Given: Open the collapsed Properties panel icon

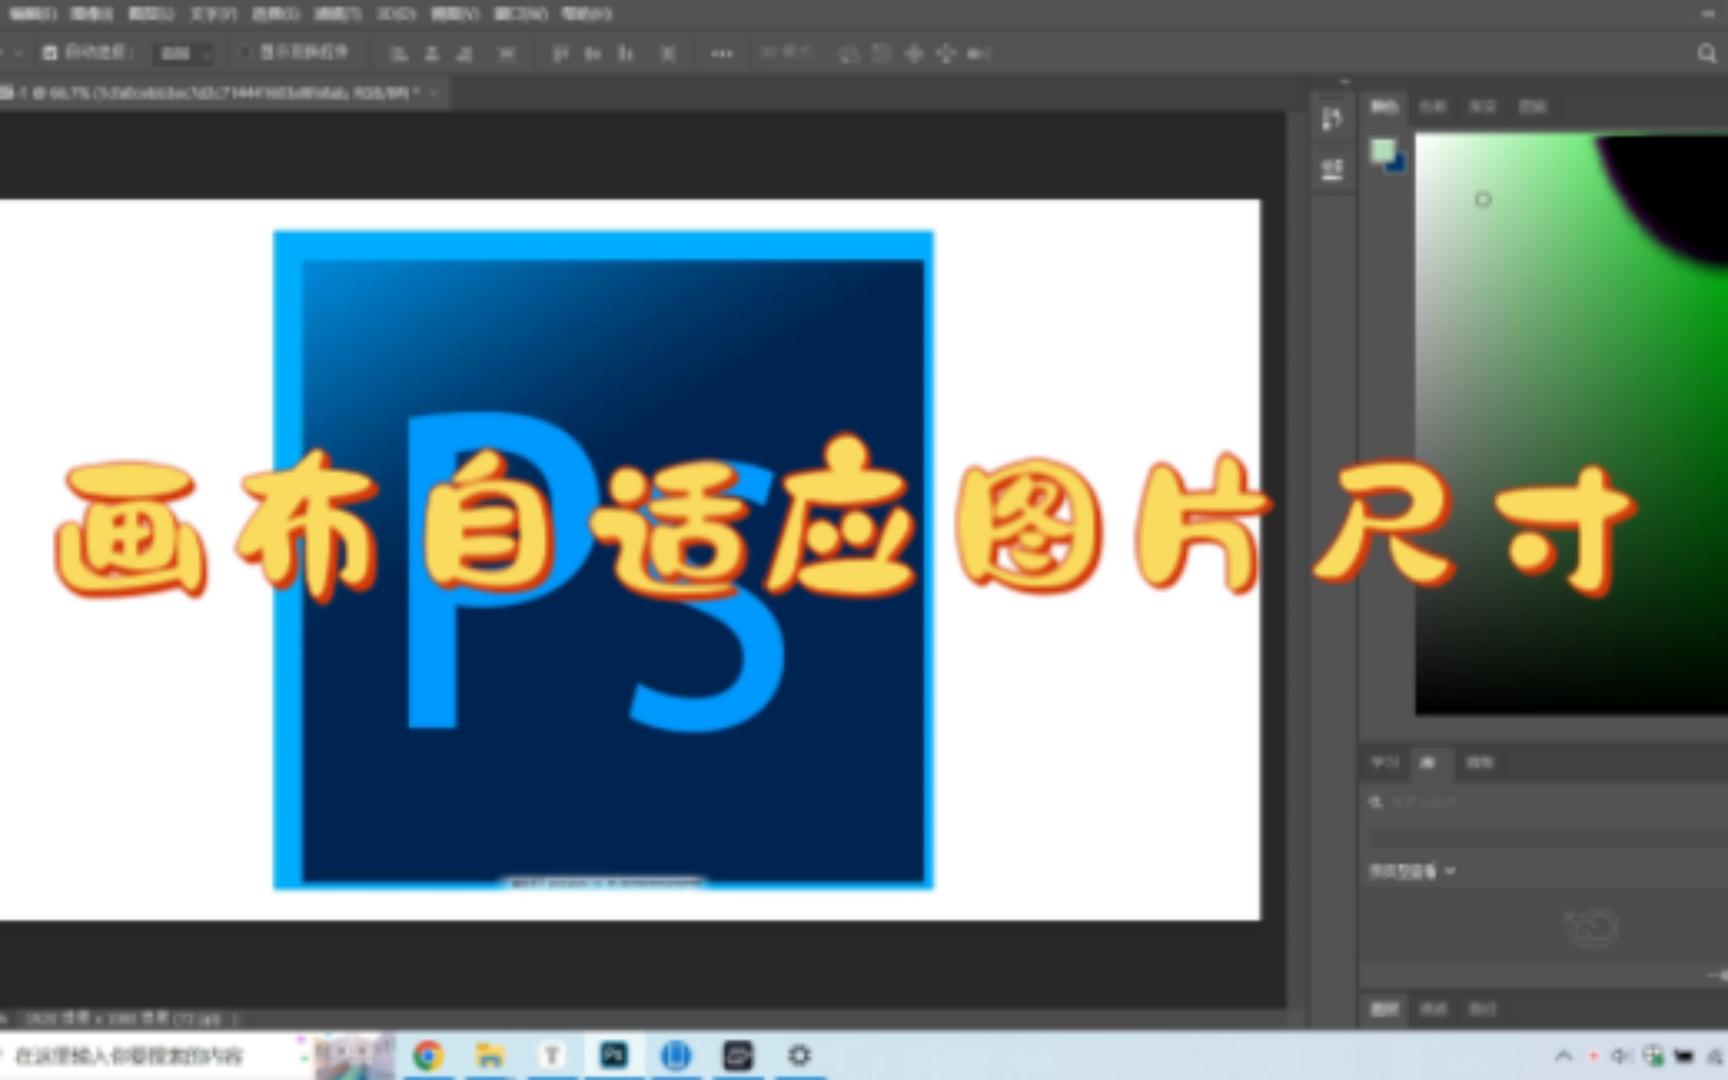Looking at the screenshot, I should point(1332,170).
